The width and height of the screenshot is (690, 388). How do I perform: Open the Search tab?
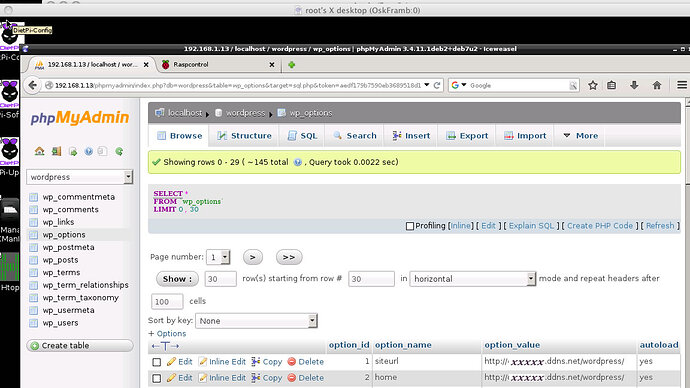[355, 135]
